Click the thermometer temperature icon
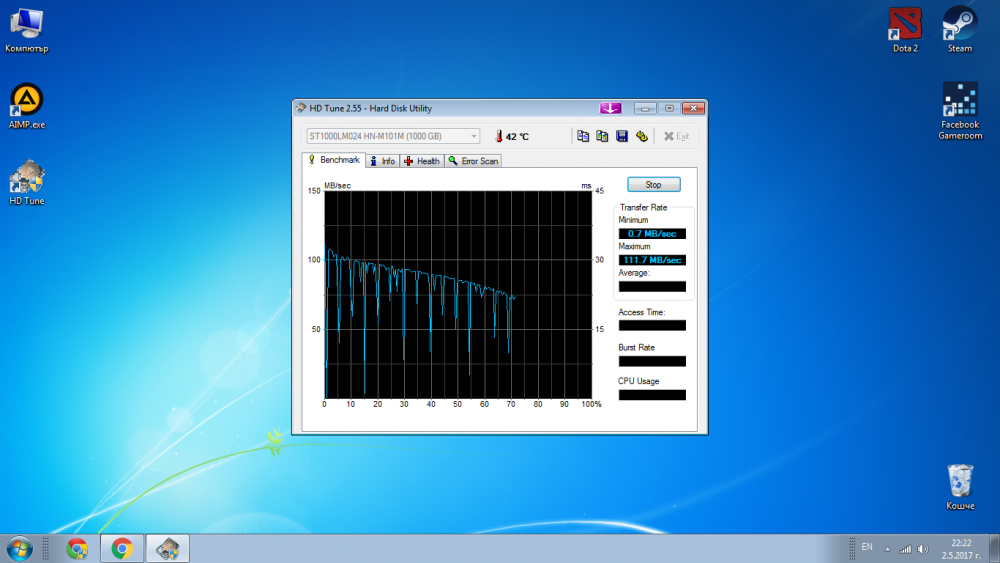This screenshot has height=563, width=1000. coord(499,136)
